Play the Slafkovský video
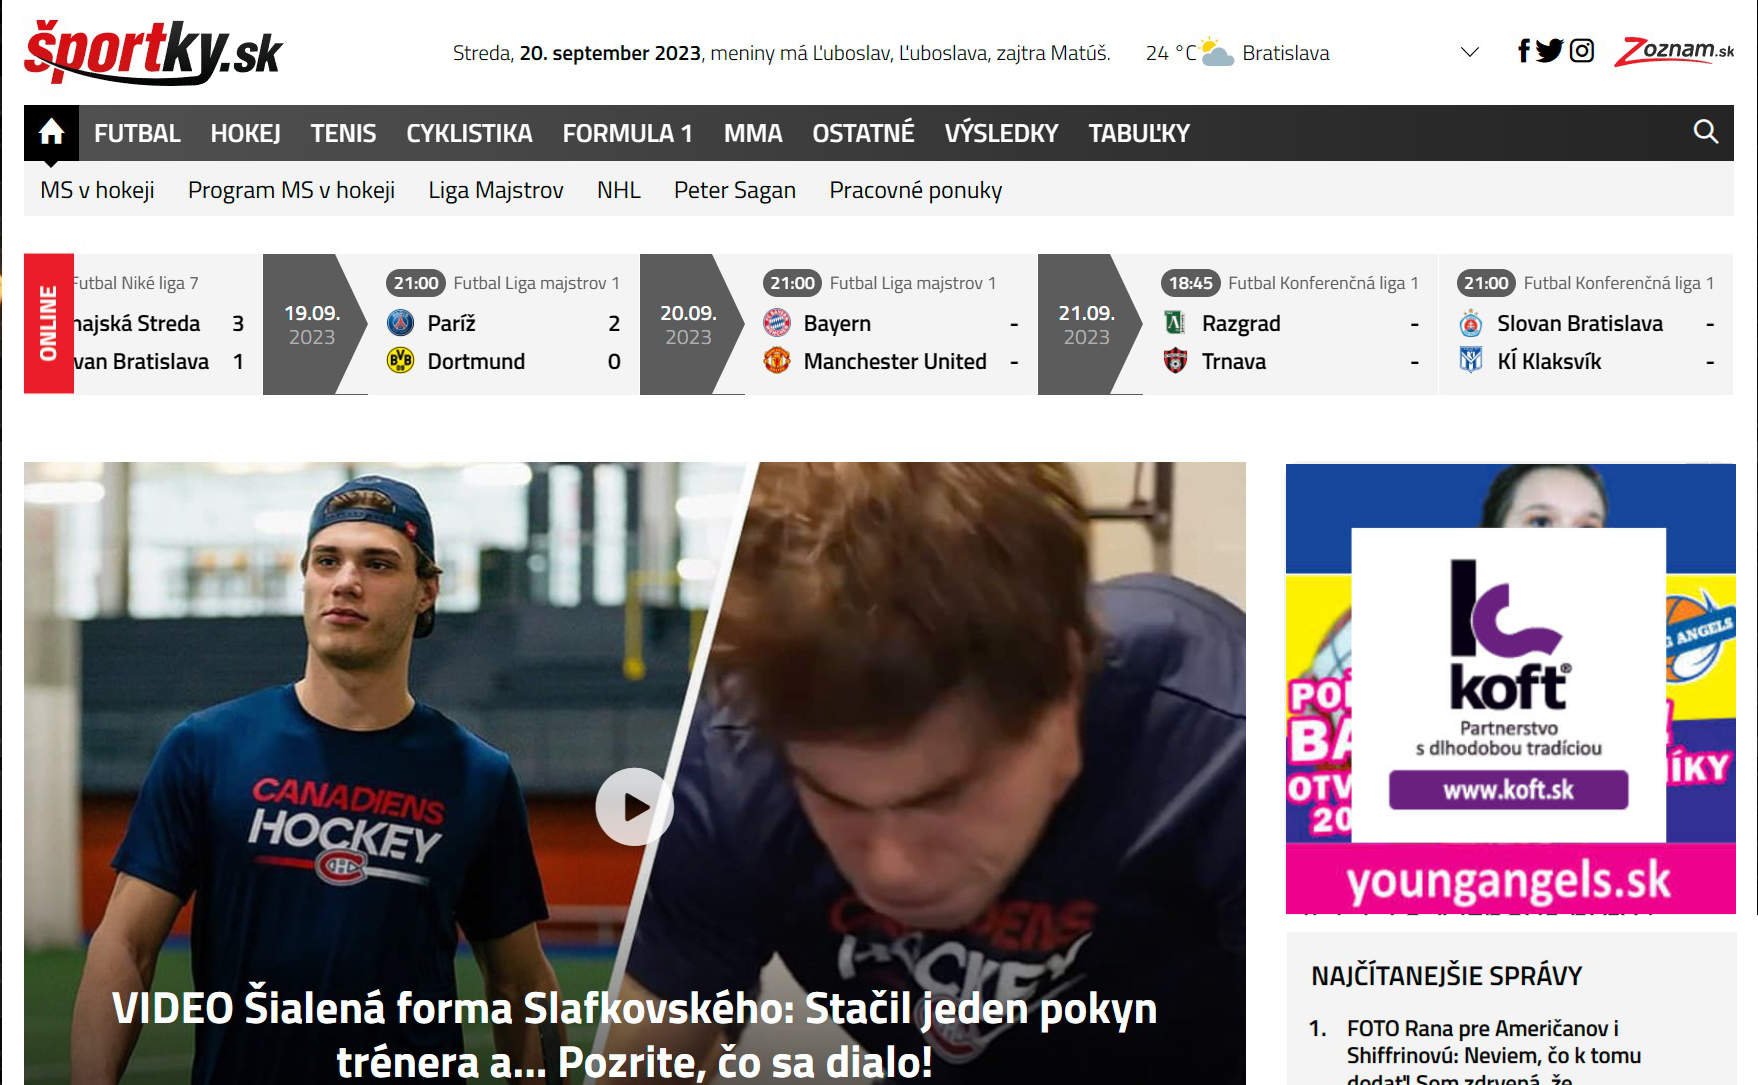Screen dimensions: 1758x1085 point(634,806)
